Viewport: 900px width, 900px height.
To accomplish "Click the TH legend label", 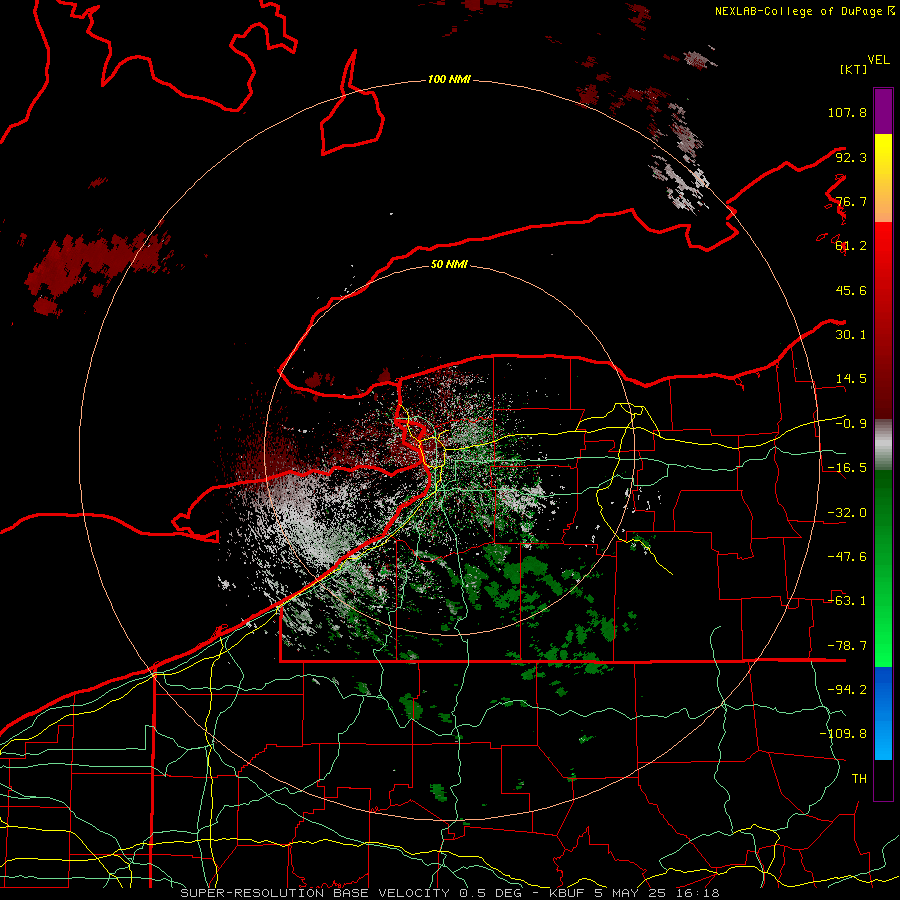I will (859, 779).
